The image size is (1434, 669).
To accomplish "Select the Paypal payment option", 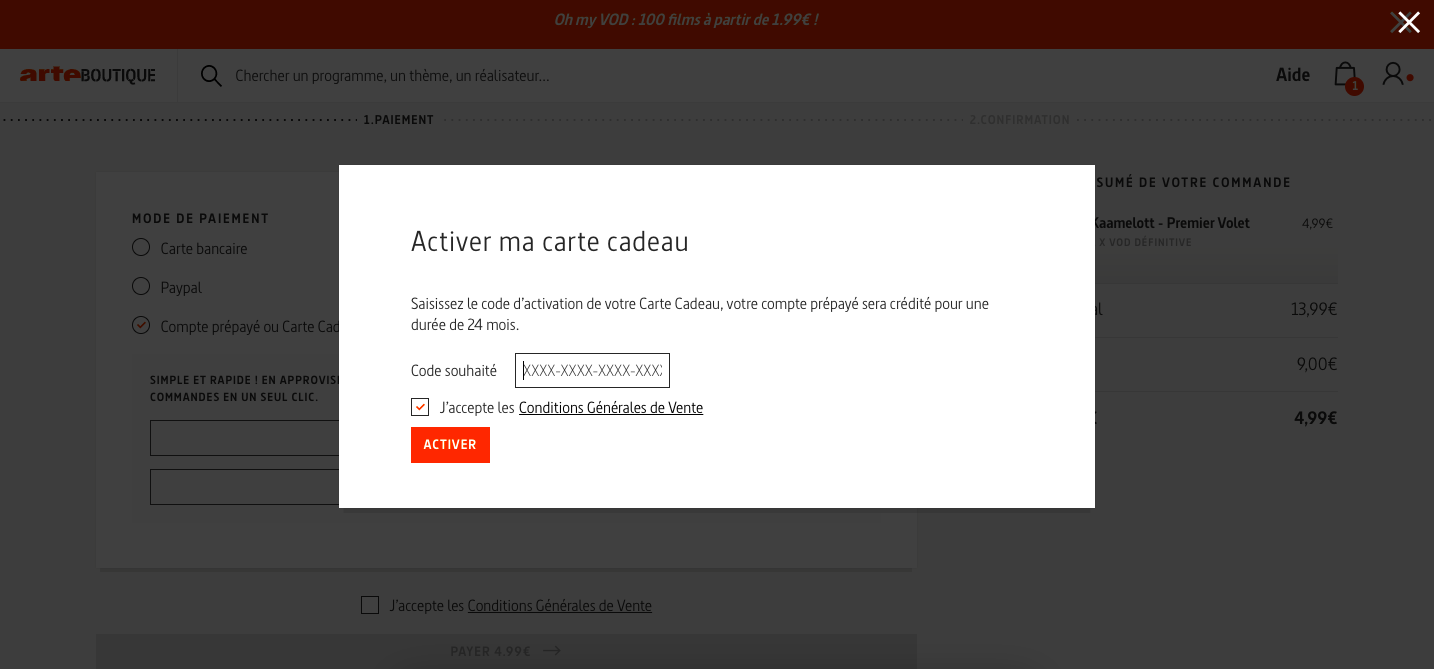I will [141, 287].
